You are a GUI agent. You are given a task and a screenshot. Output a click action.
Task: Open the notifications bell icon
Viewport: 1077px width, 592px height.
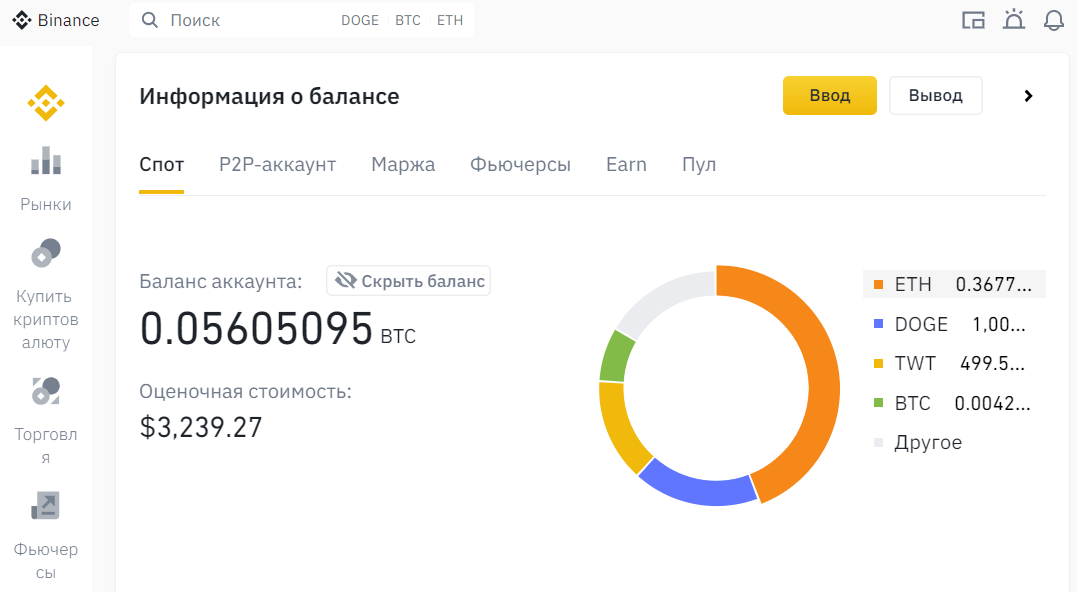pyautogui.click(x=1054, y=21)
